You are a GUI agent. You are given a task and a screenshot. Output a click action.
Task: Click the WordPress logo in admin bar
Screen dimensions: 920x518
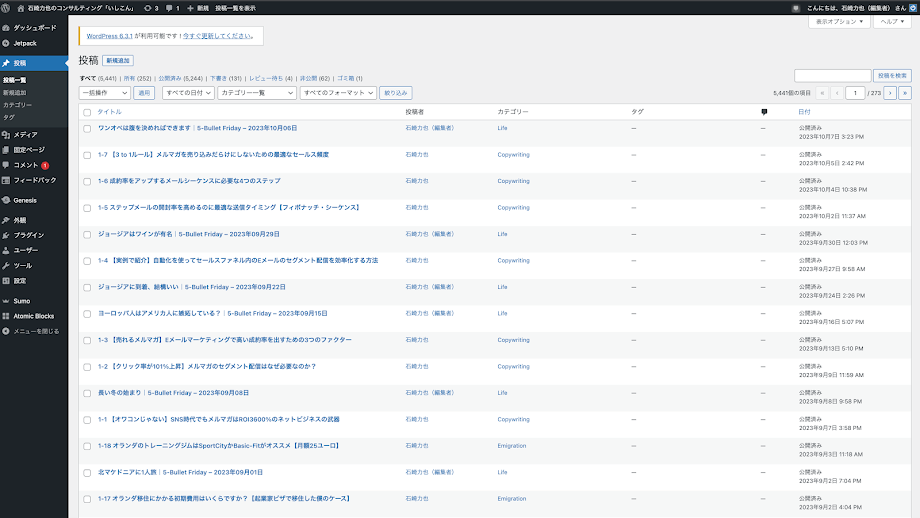pos(6,7)
